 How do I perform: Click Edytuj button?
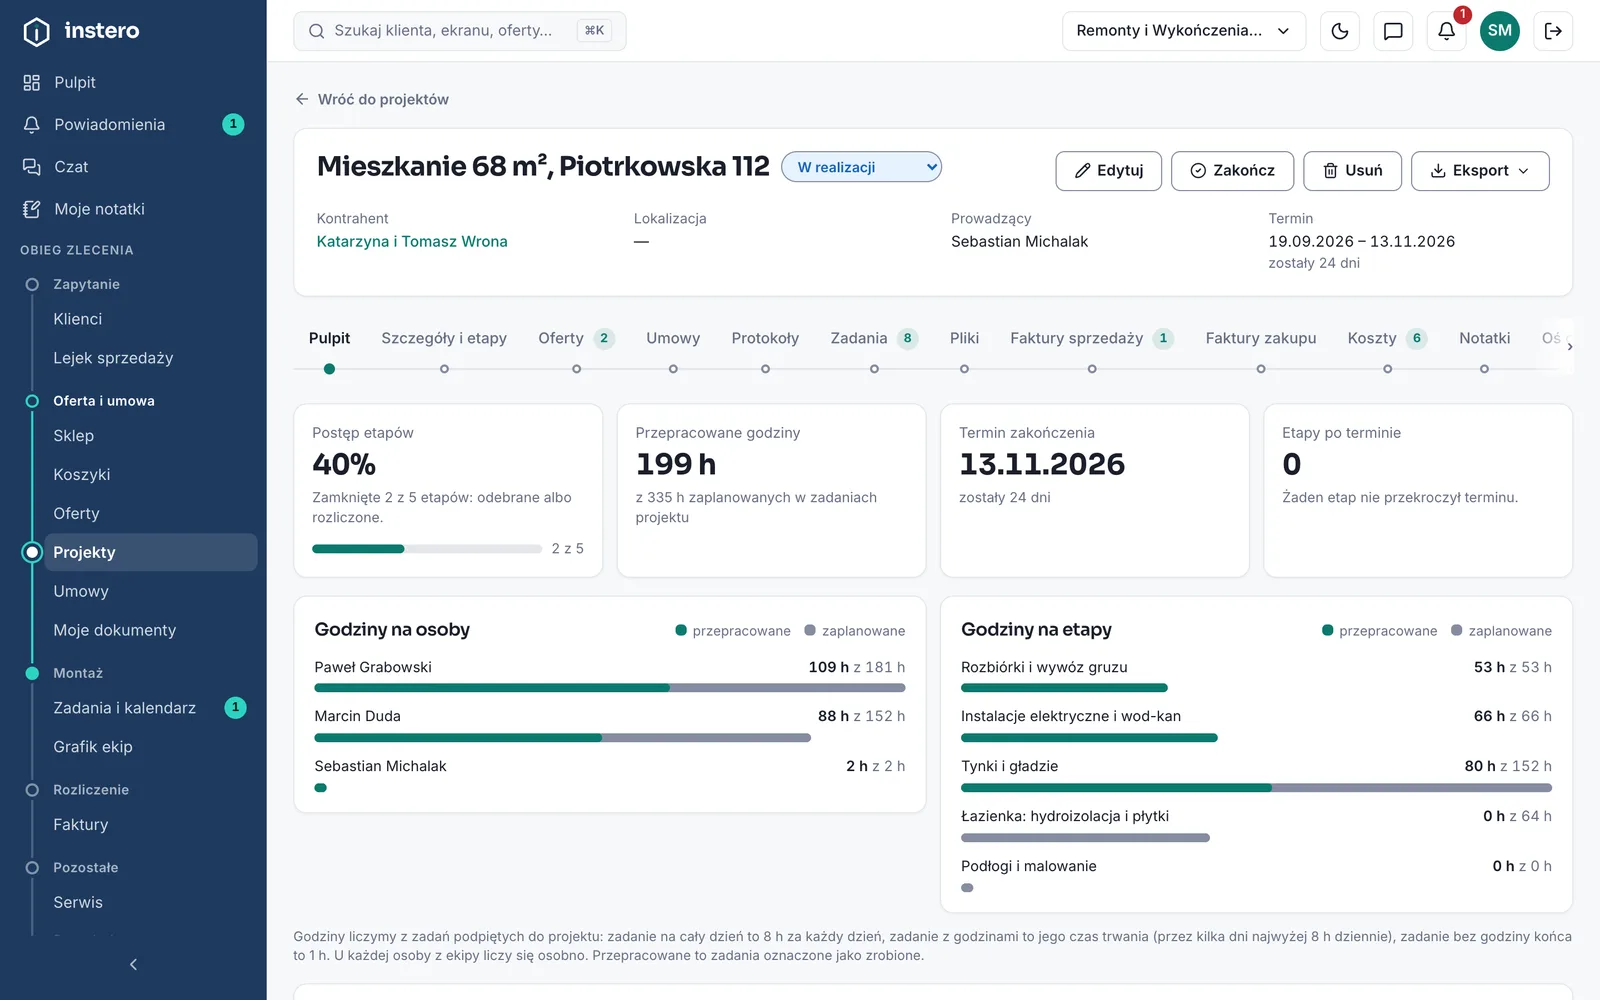coord(1108,171)
